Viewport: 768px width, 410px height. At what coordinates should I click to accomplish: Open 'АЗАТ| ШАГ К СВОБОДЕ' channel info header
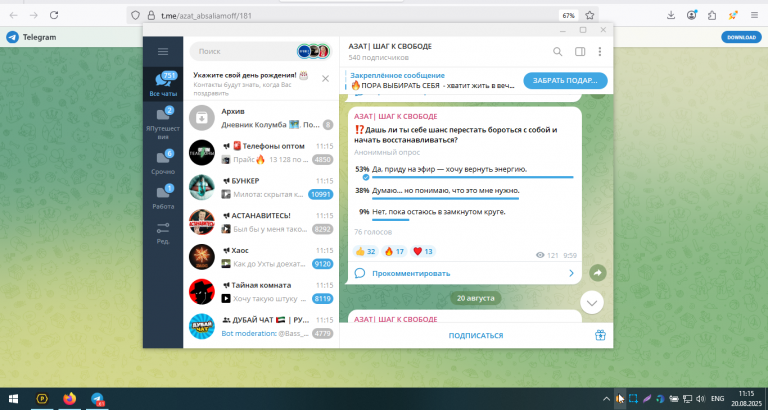390,51
